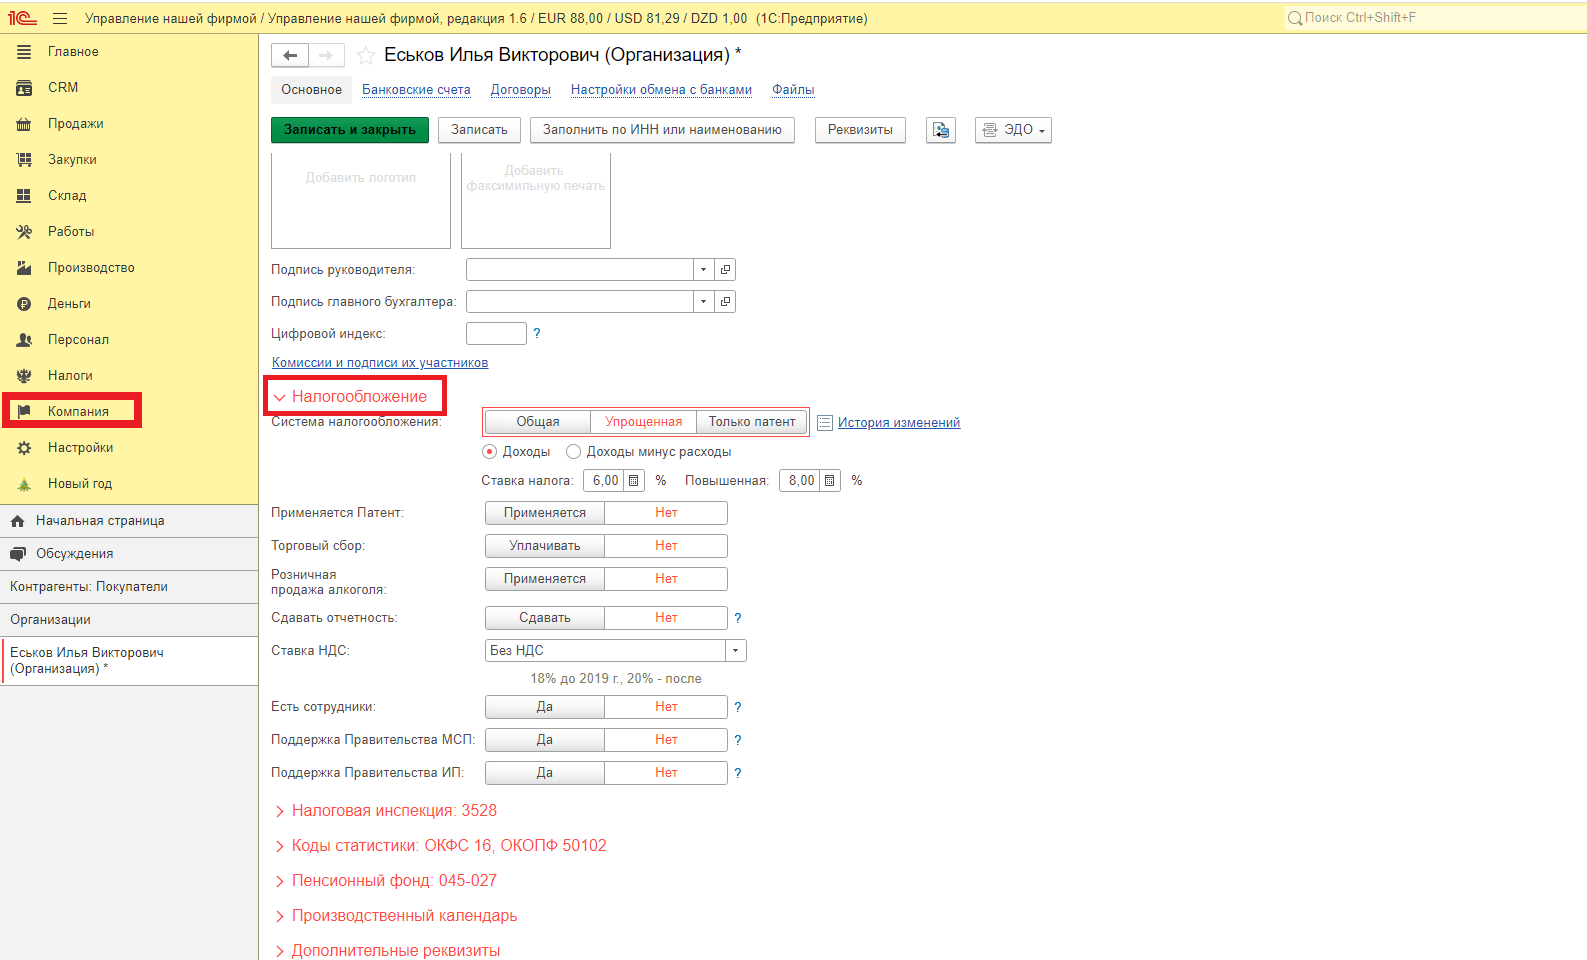Viewport: 1587px width, 960px height.
Task: Click into the Цифровой индекс input field
Action: click(x=496, y=334)
